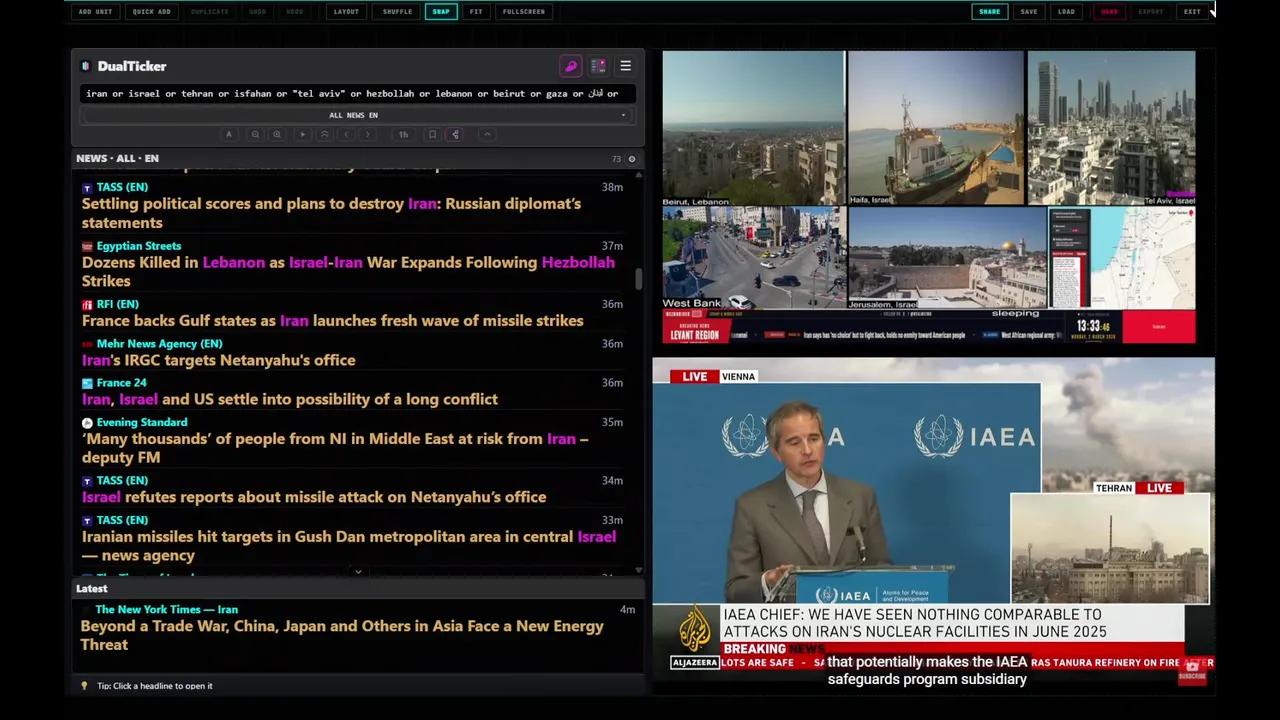Go to previous item with left chevron
The width and height of the screenshot is (1280, 720).
(x=346, y=134)
